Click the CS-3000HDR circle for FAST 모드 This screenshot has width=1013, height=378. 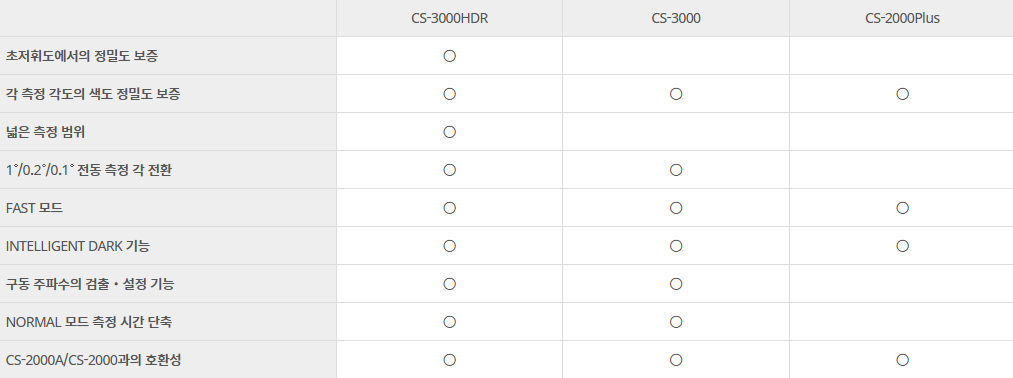coord(450,208)
